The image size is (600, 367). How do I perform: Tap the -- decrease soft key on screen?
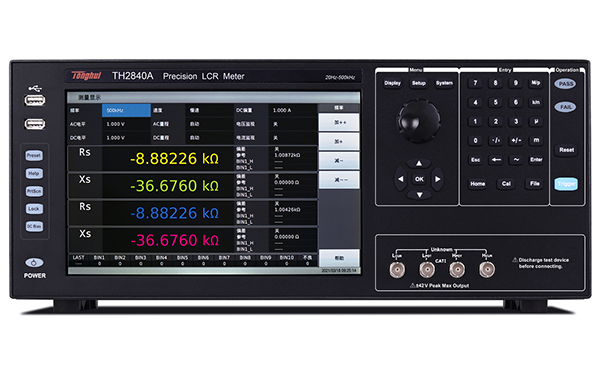coord(339,180)
